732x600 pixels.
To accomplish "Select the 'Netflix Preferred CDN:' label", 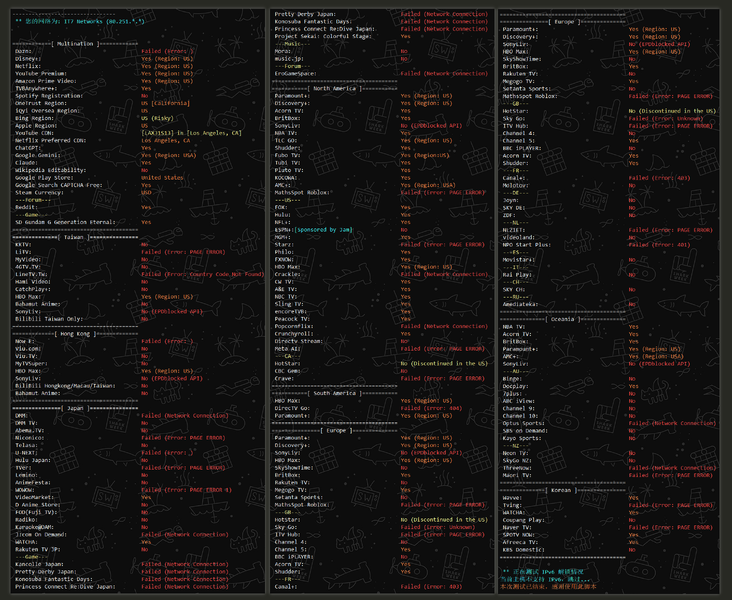I will click(50, 141).
